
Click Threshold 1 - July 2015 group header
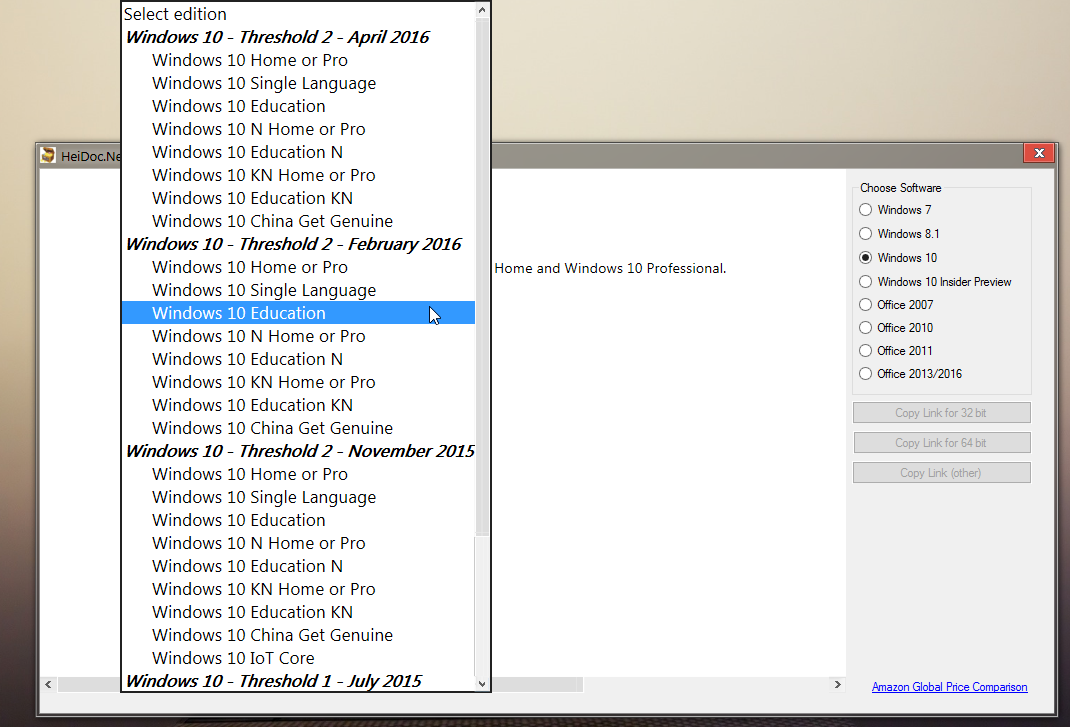click(x=298, y=681)
